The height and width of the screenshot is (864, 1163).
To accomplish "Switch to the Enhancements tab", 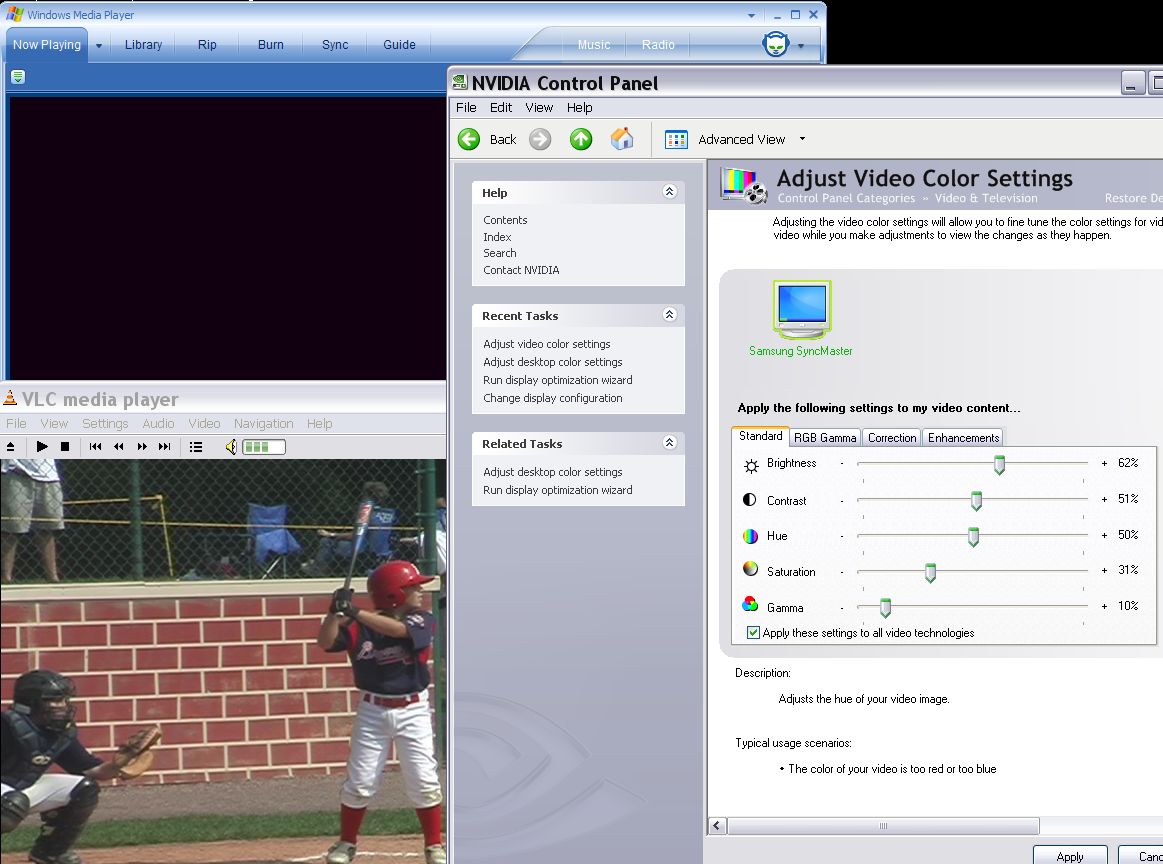I will 963,438.
